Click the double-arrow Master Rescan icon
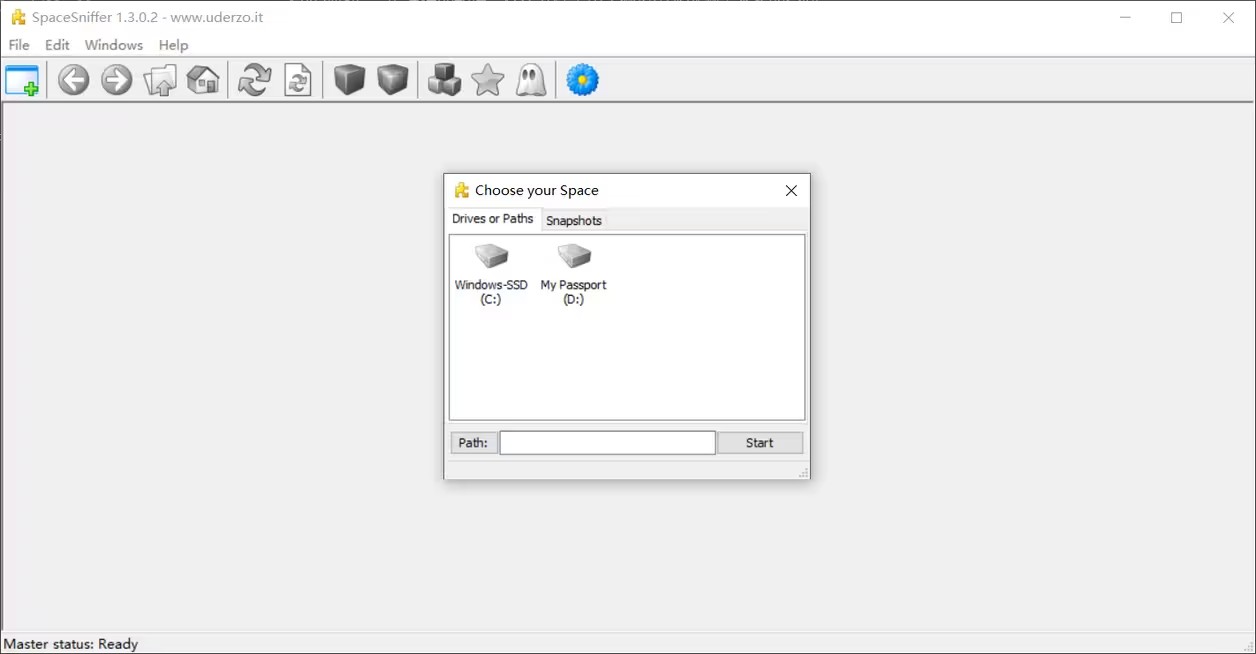 tap(255, 80)
